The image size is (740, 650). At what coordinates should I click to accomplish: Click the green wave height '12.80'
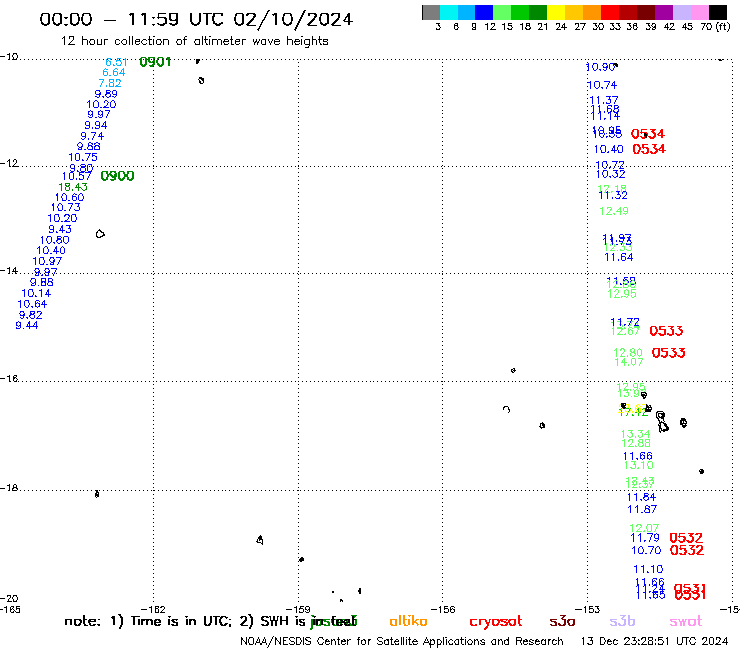[x=628, y=353]
